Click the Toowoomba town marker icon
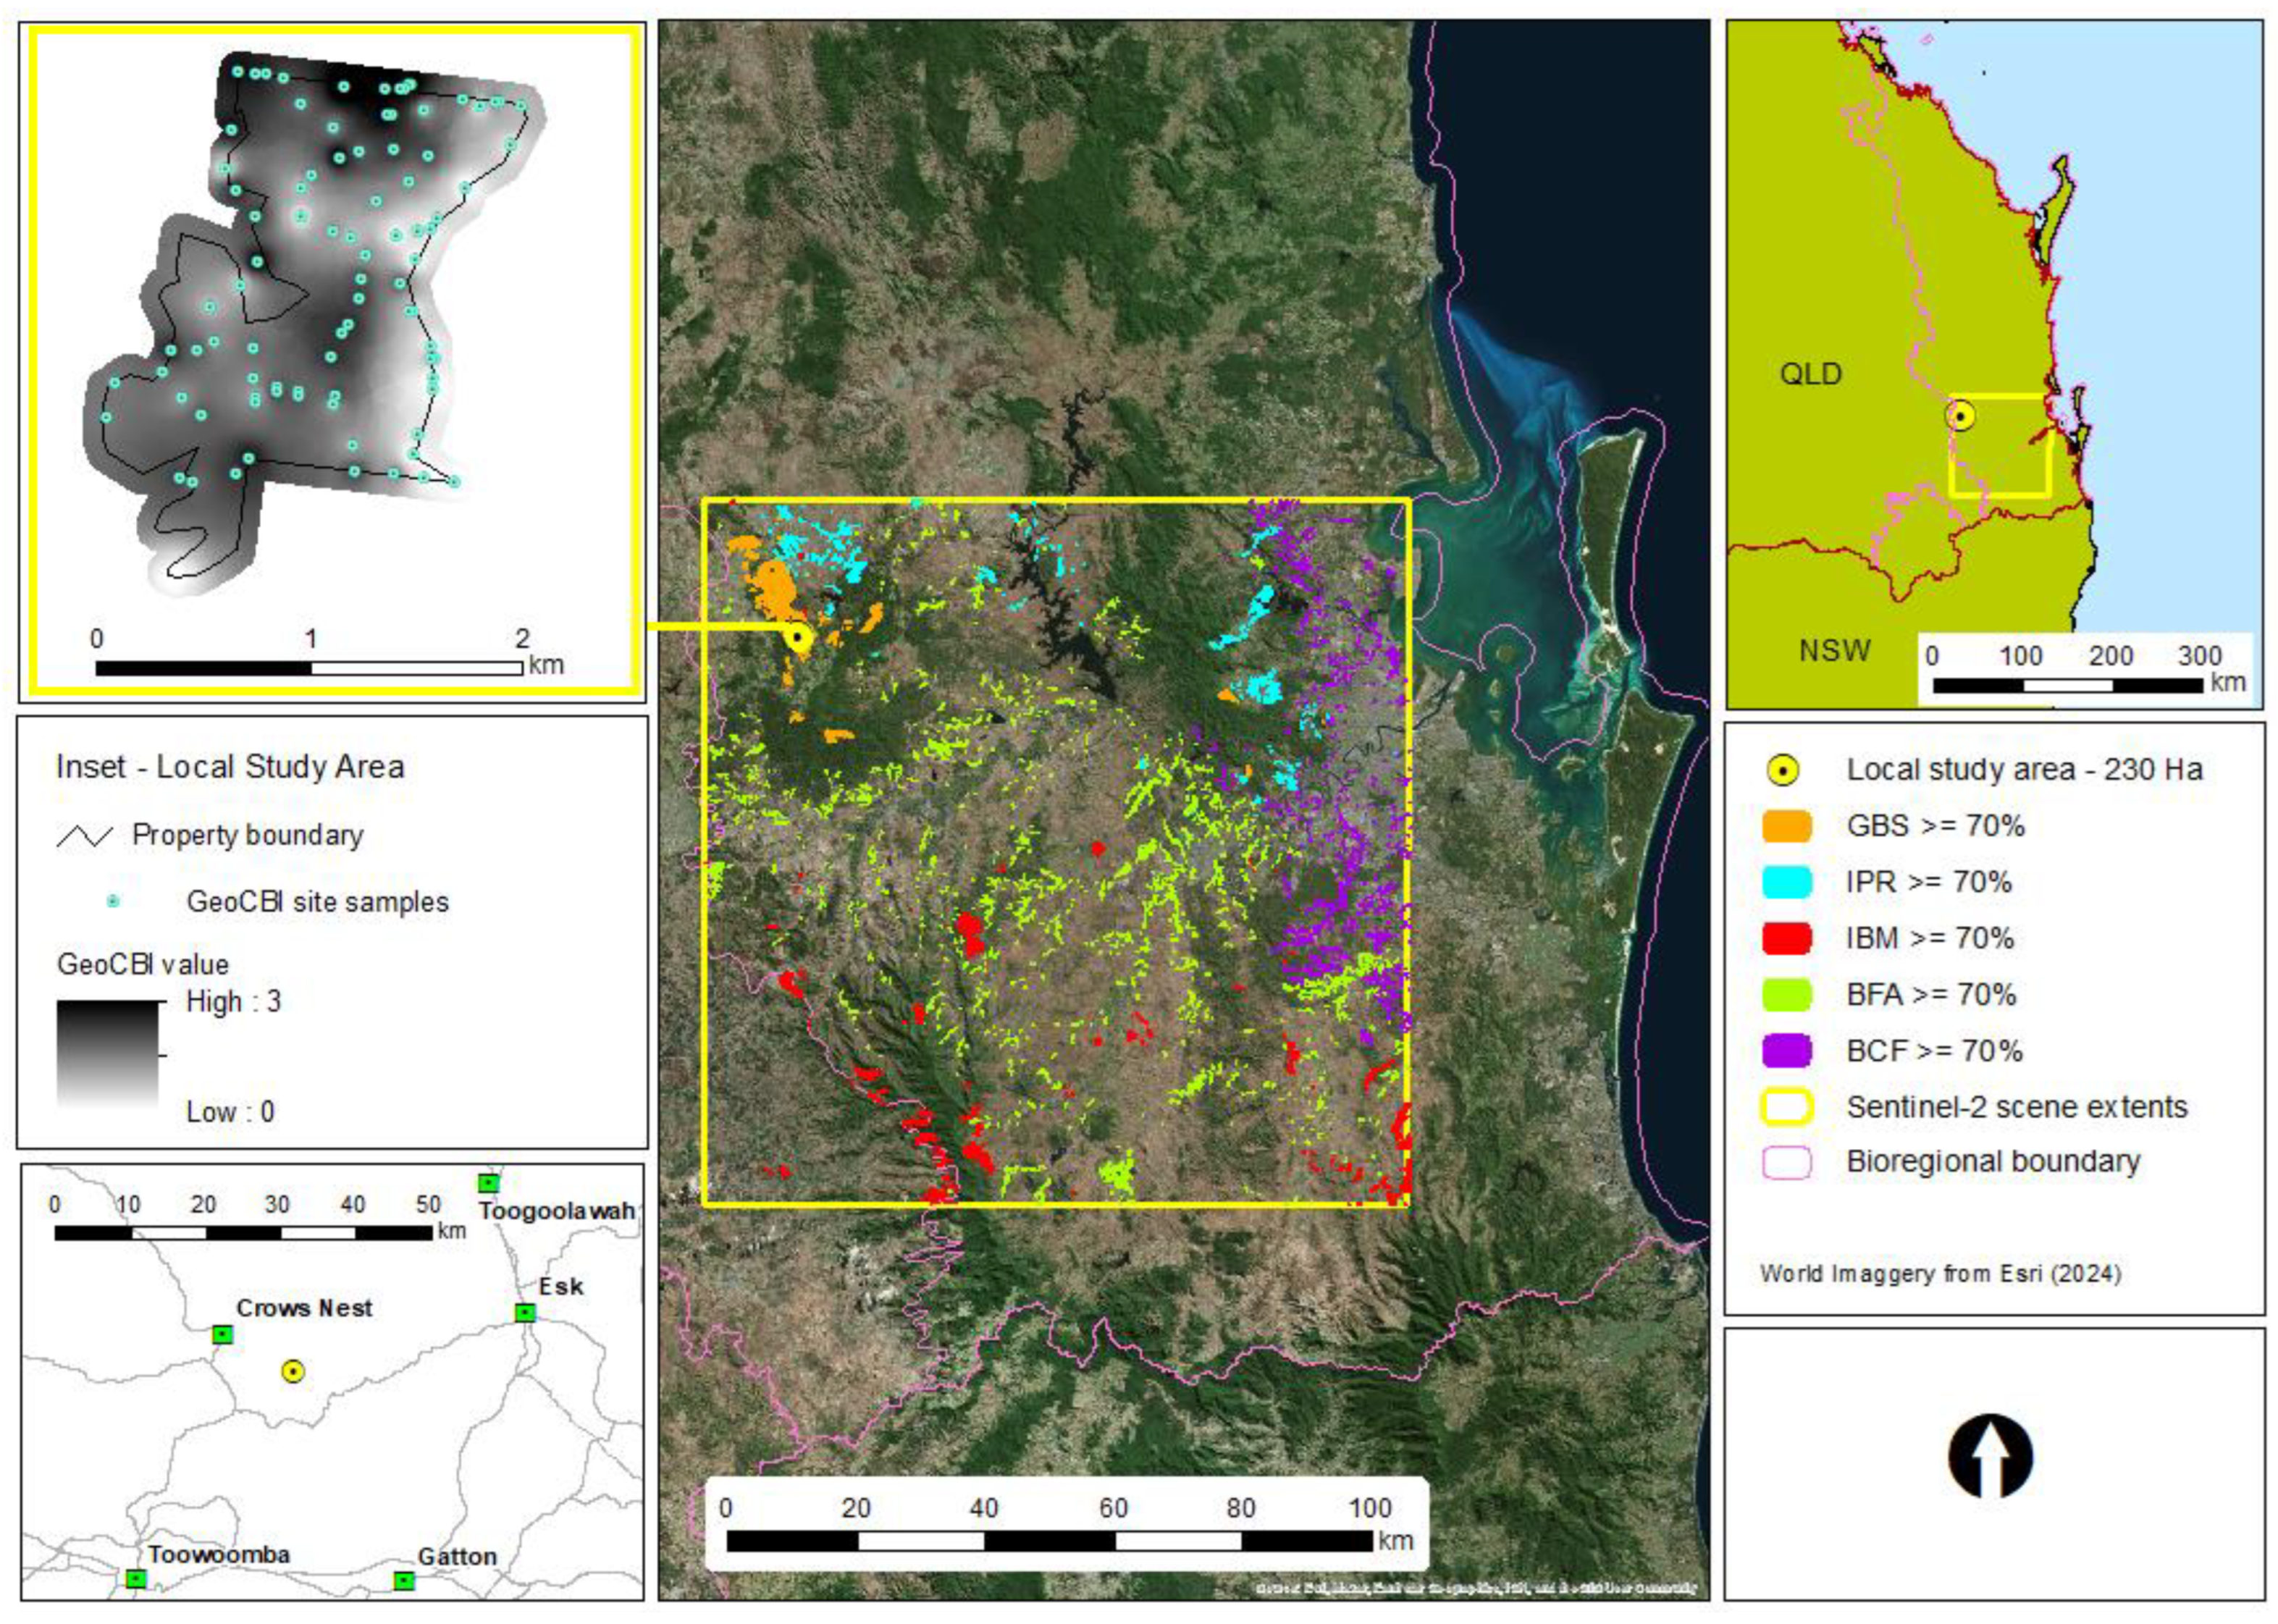This screenshot has width=2278, height=1624. [x=136, y=1579]
